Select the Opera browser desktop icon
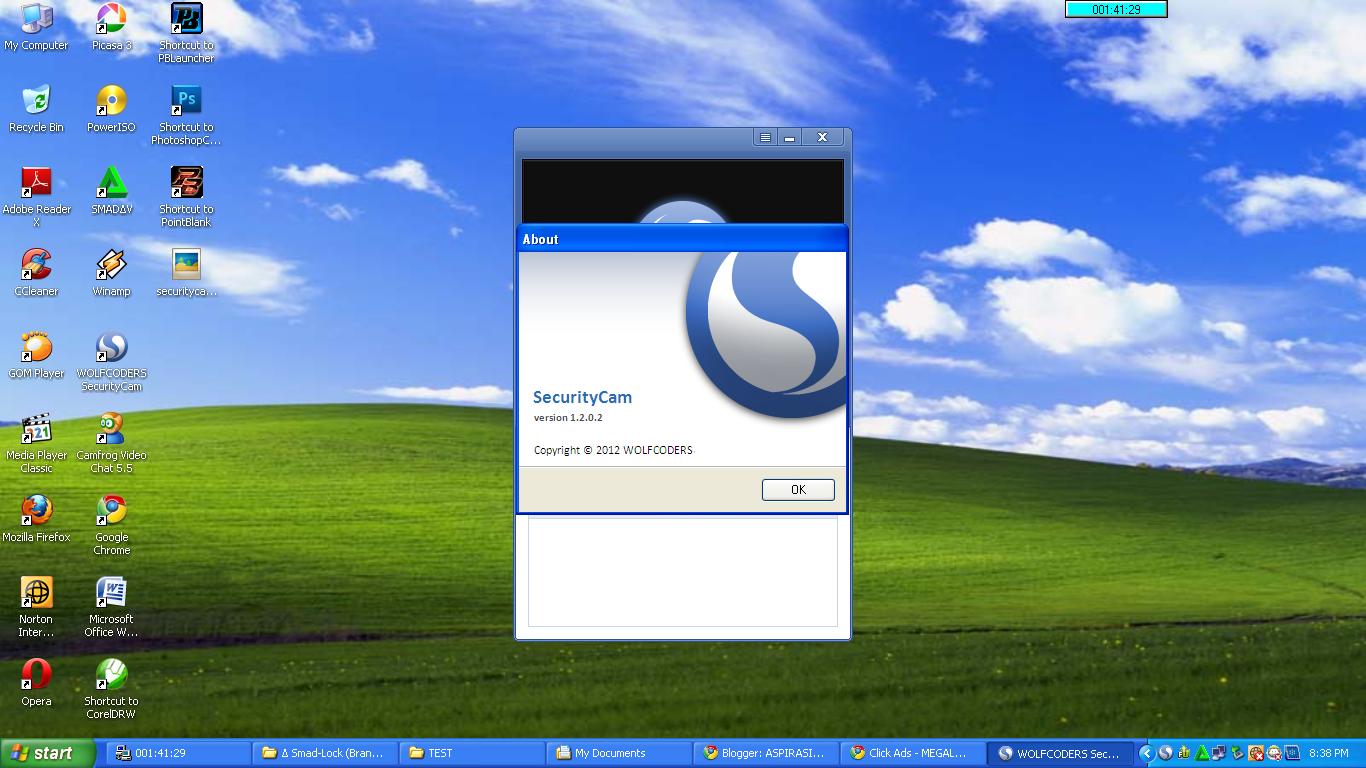Viewport: 1366px width, 768px height. [36, 683]
